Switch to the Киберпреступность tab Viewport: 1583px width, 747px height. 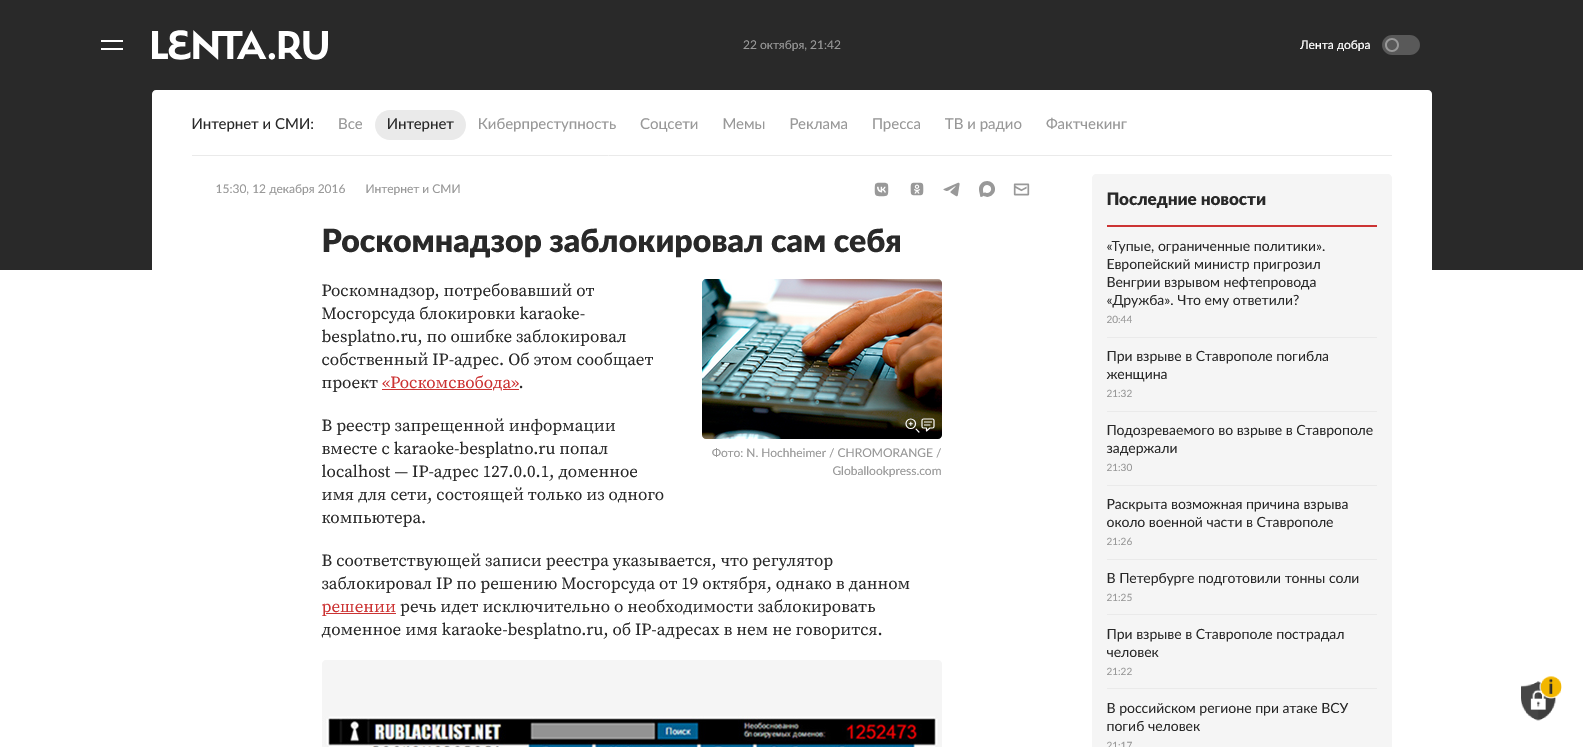pyautogui.click(x=546, y=124)
